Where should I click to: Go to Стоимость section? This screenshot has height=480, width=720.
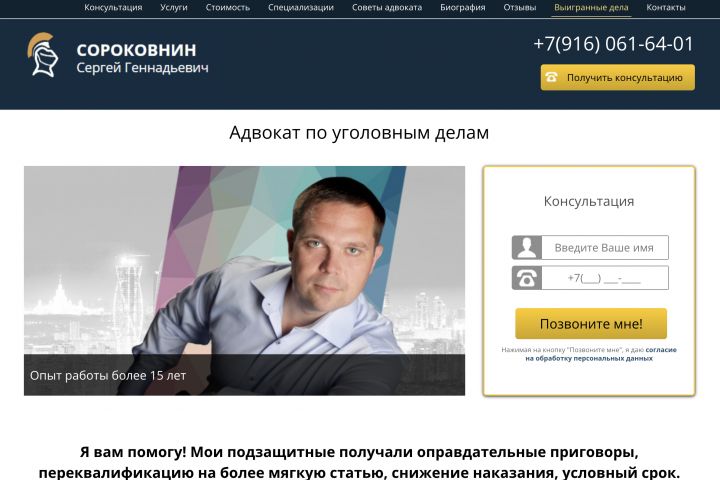tap(228, 7)
